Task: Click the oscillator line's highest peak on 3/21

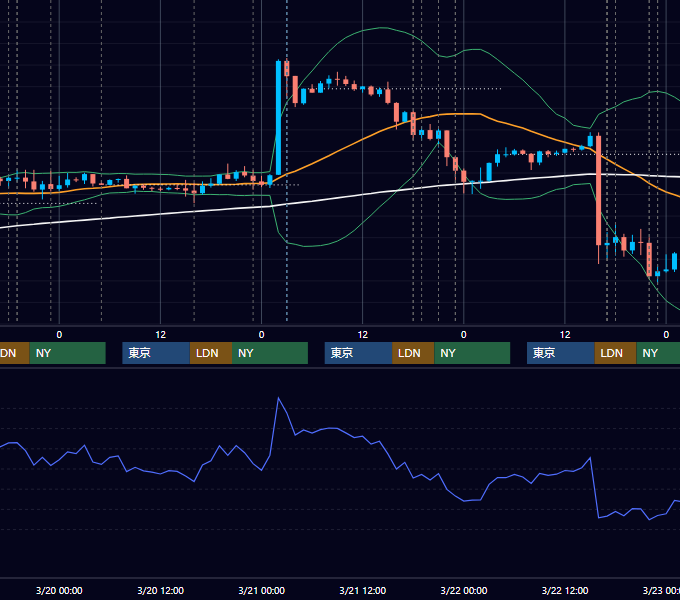Action: click(278, 398)
